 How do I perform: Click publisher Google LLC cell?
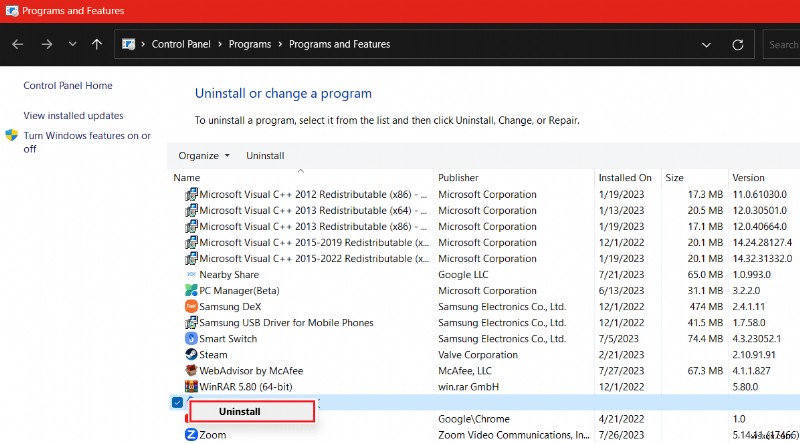[463, 275]
